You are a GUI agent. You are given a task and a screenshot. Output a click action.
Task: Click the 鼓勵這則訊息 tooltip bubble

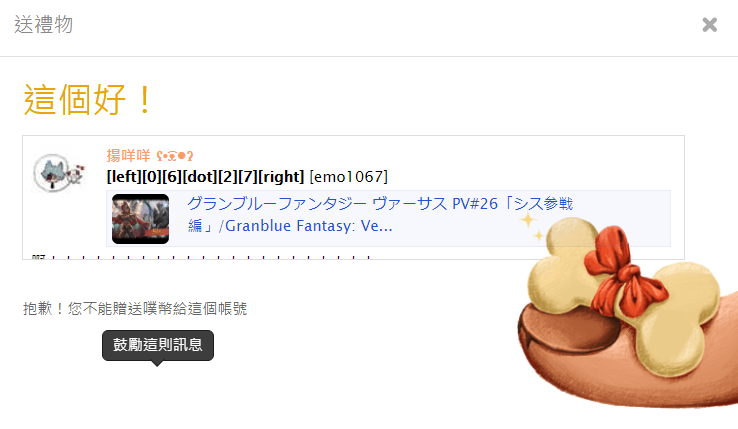click(158, 345)
